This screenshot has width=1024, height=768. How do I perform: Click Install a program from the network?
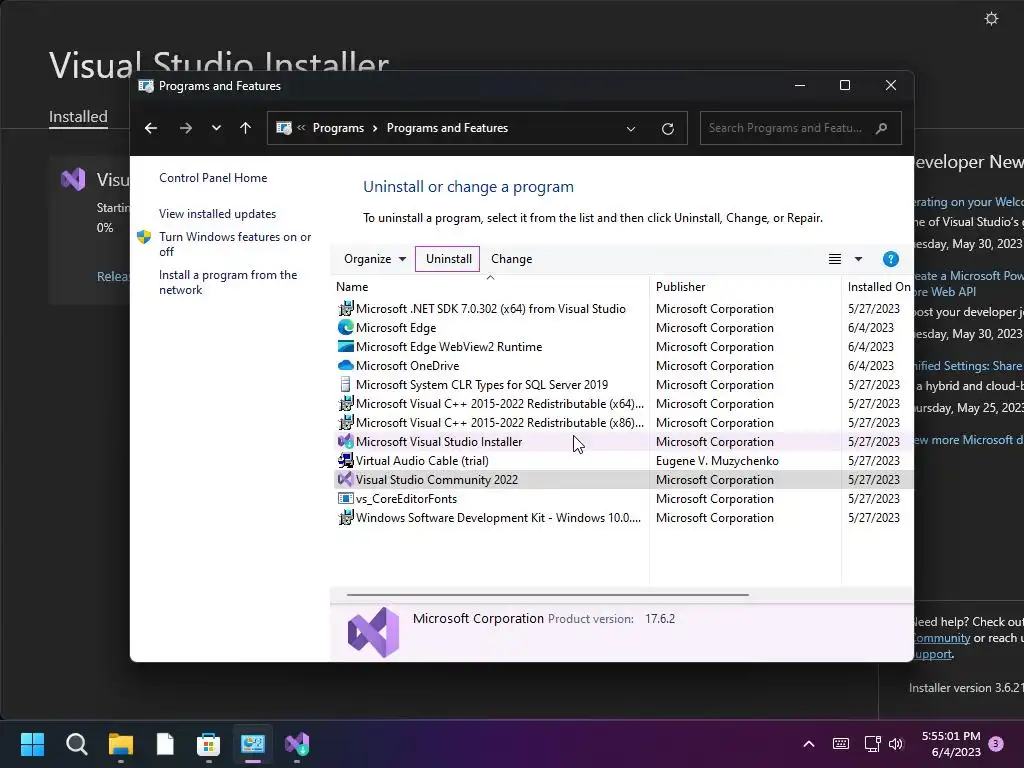228,282
